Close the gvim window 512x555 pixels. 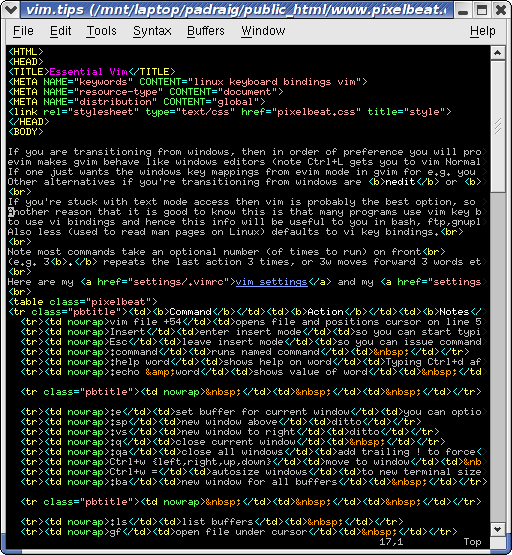pyautogui.click(x=501, y=10)
